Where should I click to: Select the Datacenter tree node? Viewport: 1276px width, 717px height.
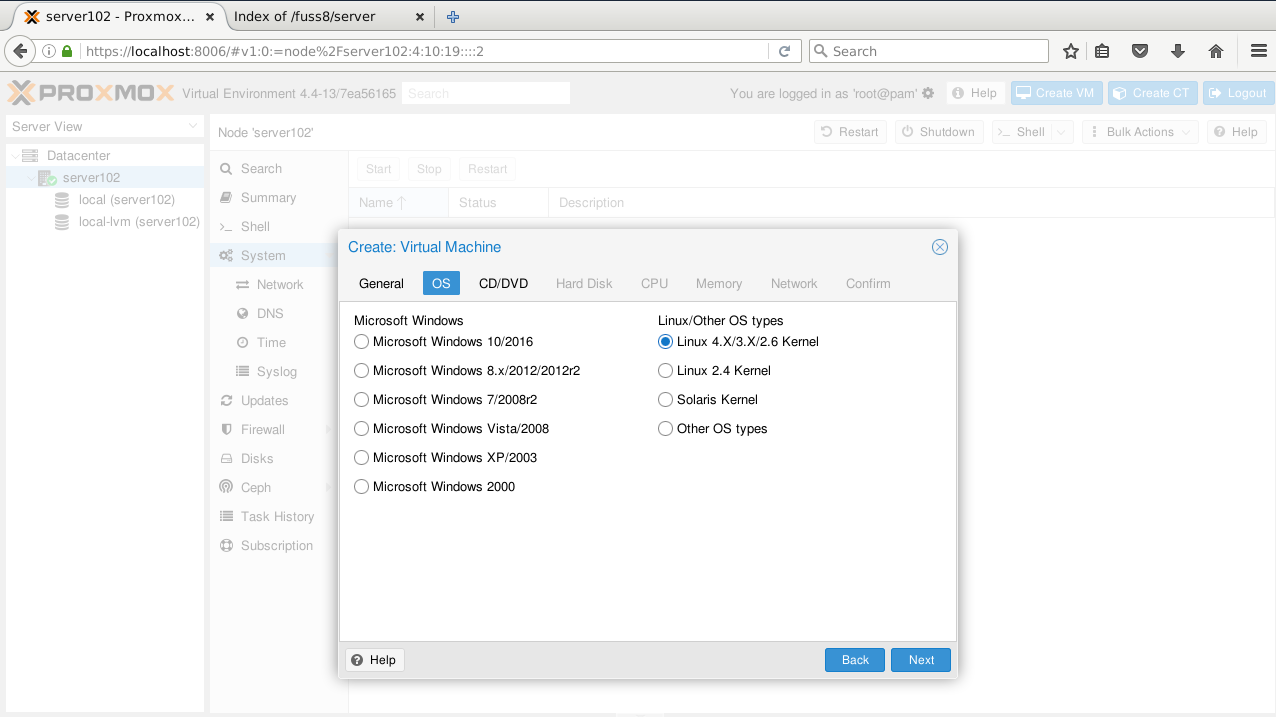pos(78,156)
